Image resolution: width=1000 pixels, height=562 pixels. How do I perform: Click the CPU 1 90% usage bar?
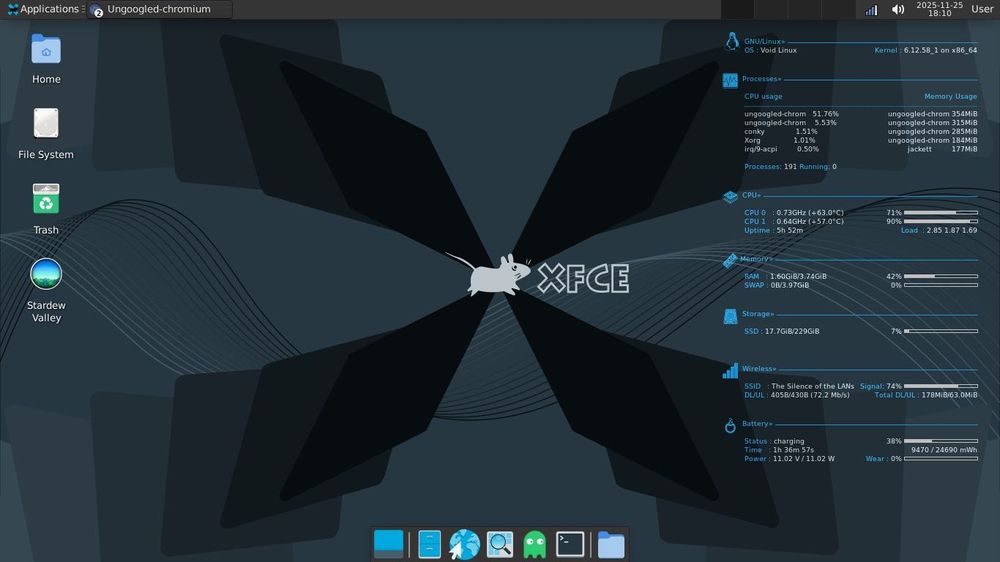[x=941, y=221]
